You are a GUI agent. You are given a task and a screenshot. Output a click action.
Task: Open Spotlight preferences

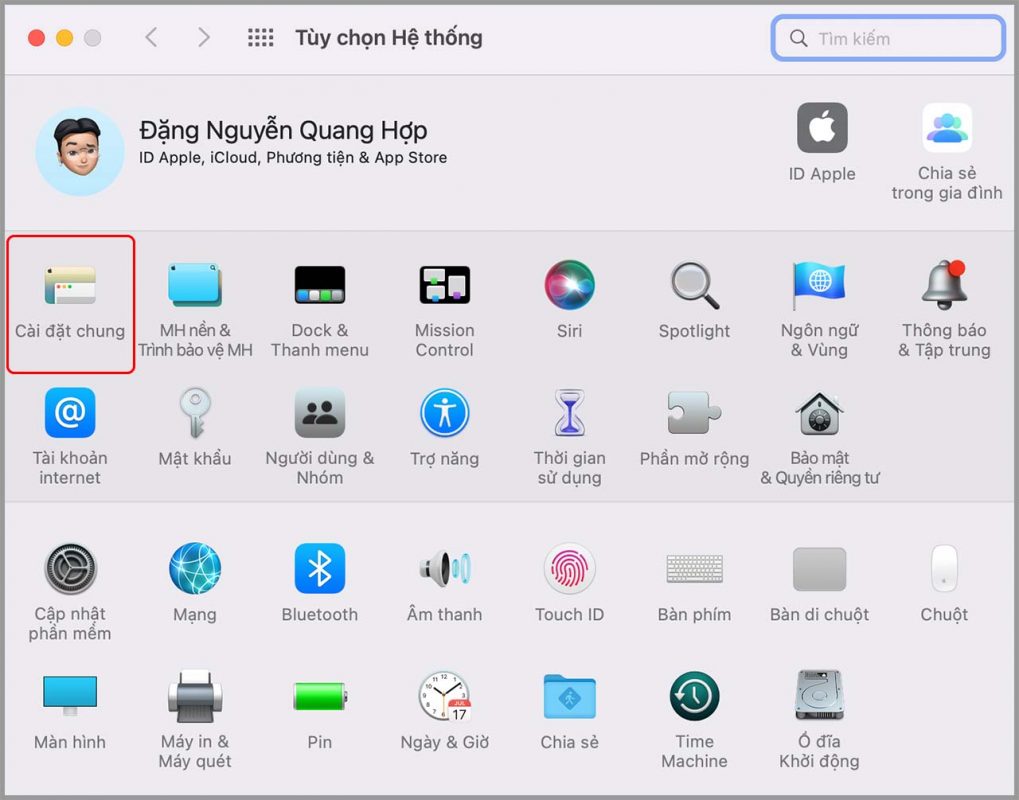click(694, 286)
